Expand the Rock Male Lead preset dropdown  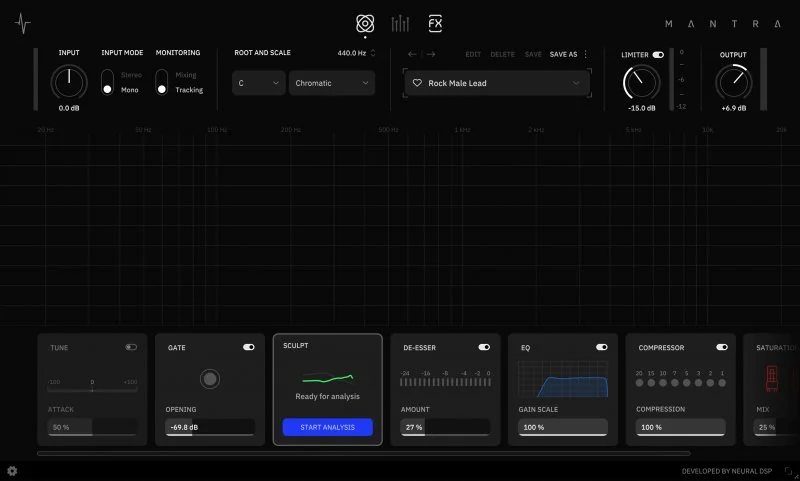pyautogui.click(x=576, y=83)
